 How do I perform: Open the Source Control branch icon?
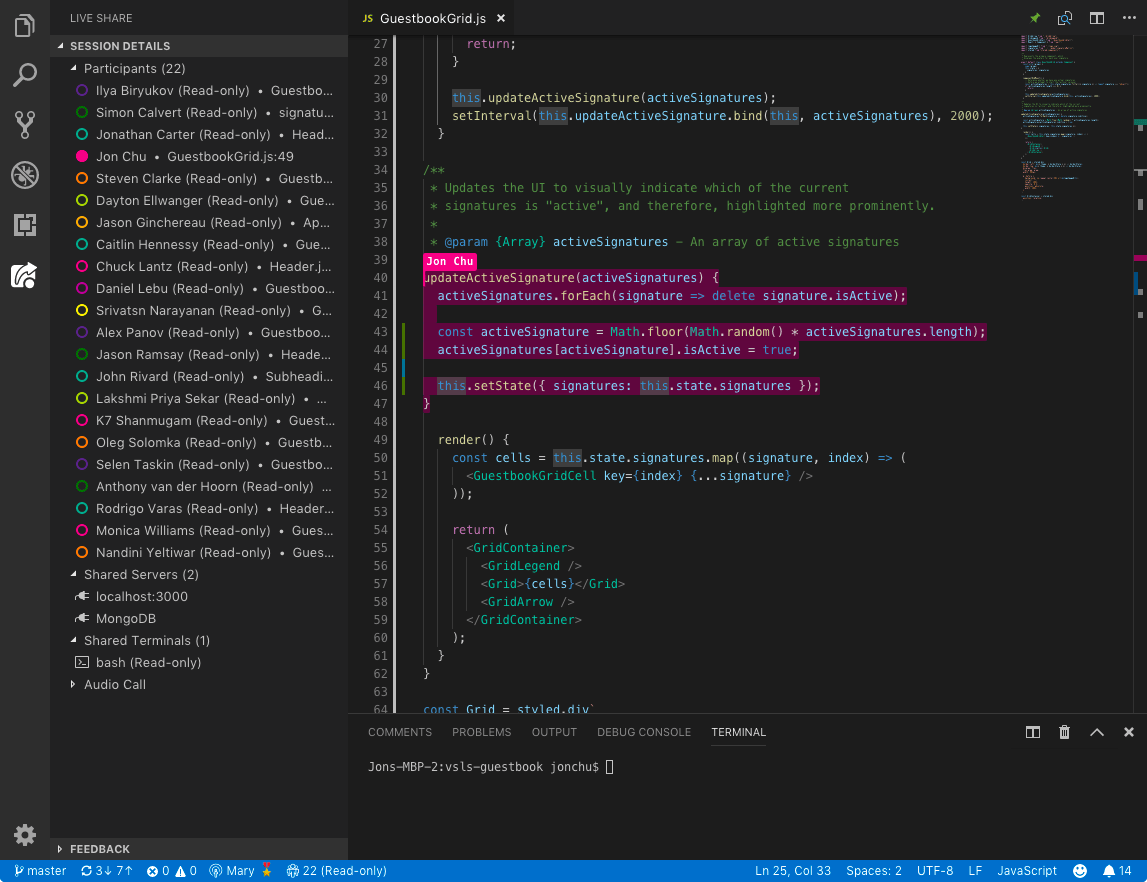[x=25, y=125]
